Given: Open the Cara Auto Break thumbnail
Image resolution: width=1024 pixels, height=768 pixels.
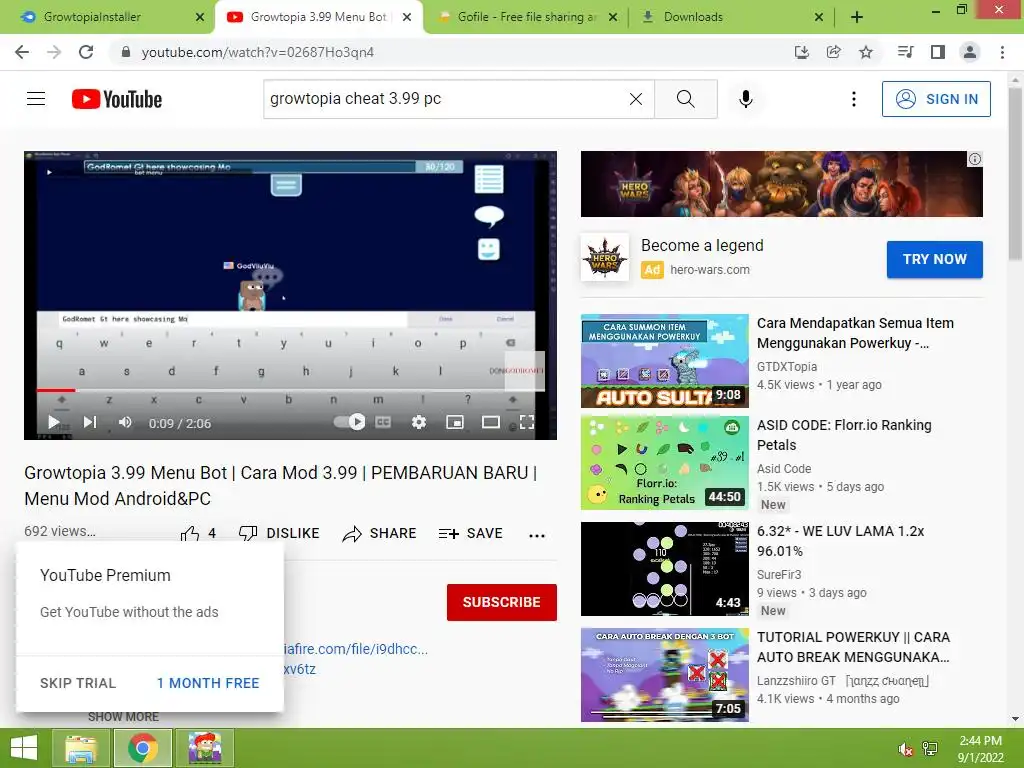Looking at the screenshot, I should coord(664,675).
